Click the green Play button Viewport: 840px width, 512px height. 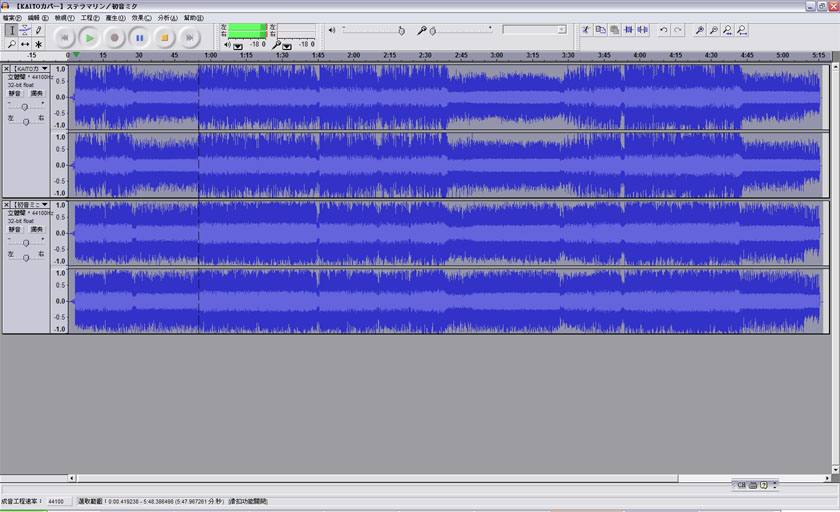pos(89,37)
